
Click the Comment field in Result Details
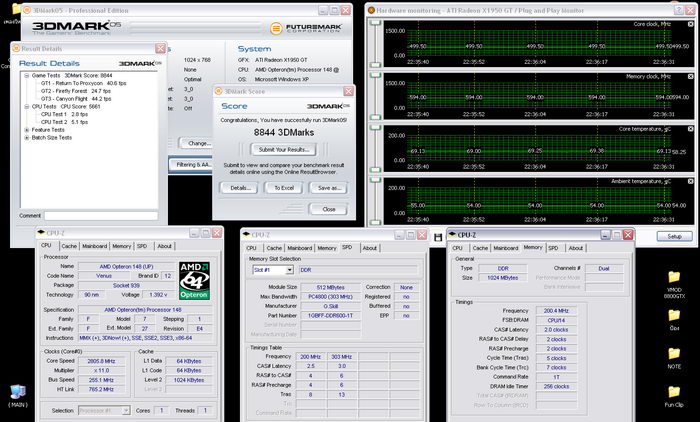coord(101,216)
